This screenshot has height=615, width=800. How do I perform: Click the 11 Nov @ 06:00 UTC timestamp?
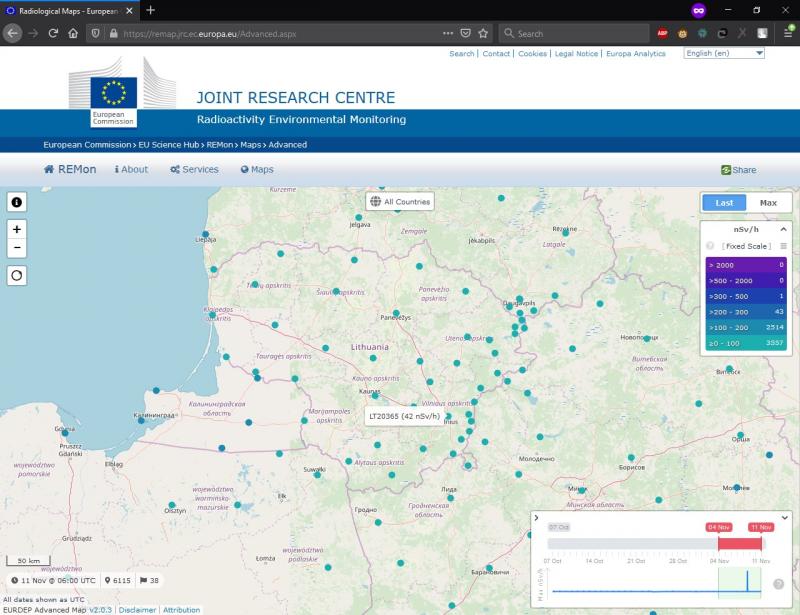[53, 580]
